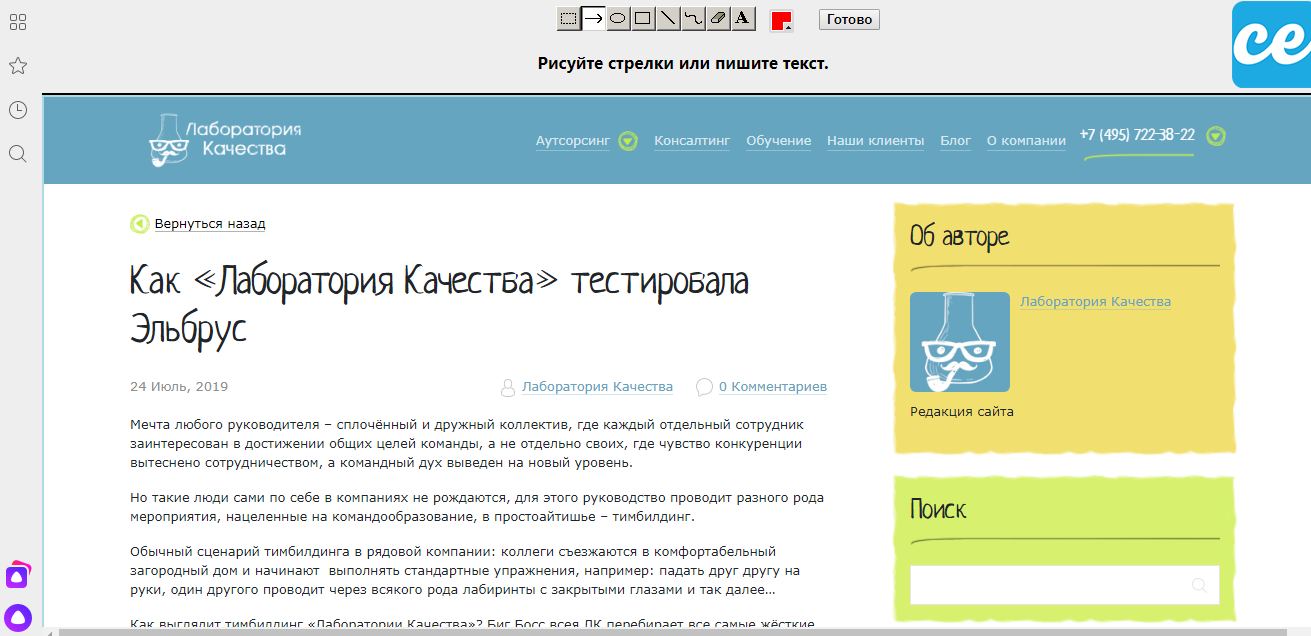Focus the sidebar search input field
This screenshot has height=636, width=1311.
[x=1065, y=585]
